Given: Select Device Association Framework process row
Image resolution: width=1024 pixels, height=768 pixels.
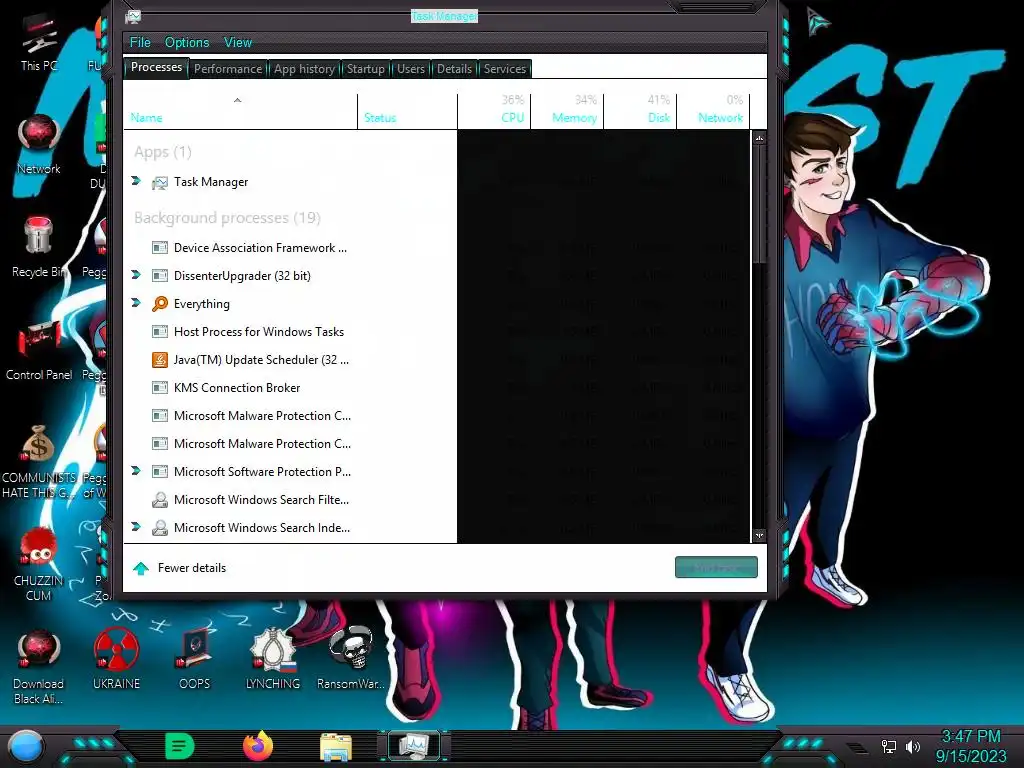Looking at the screenshot, I should [437, 248].
